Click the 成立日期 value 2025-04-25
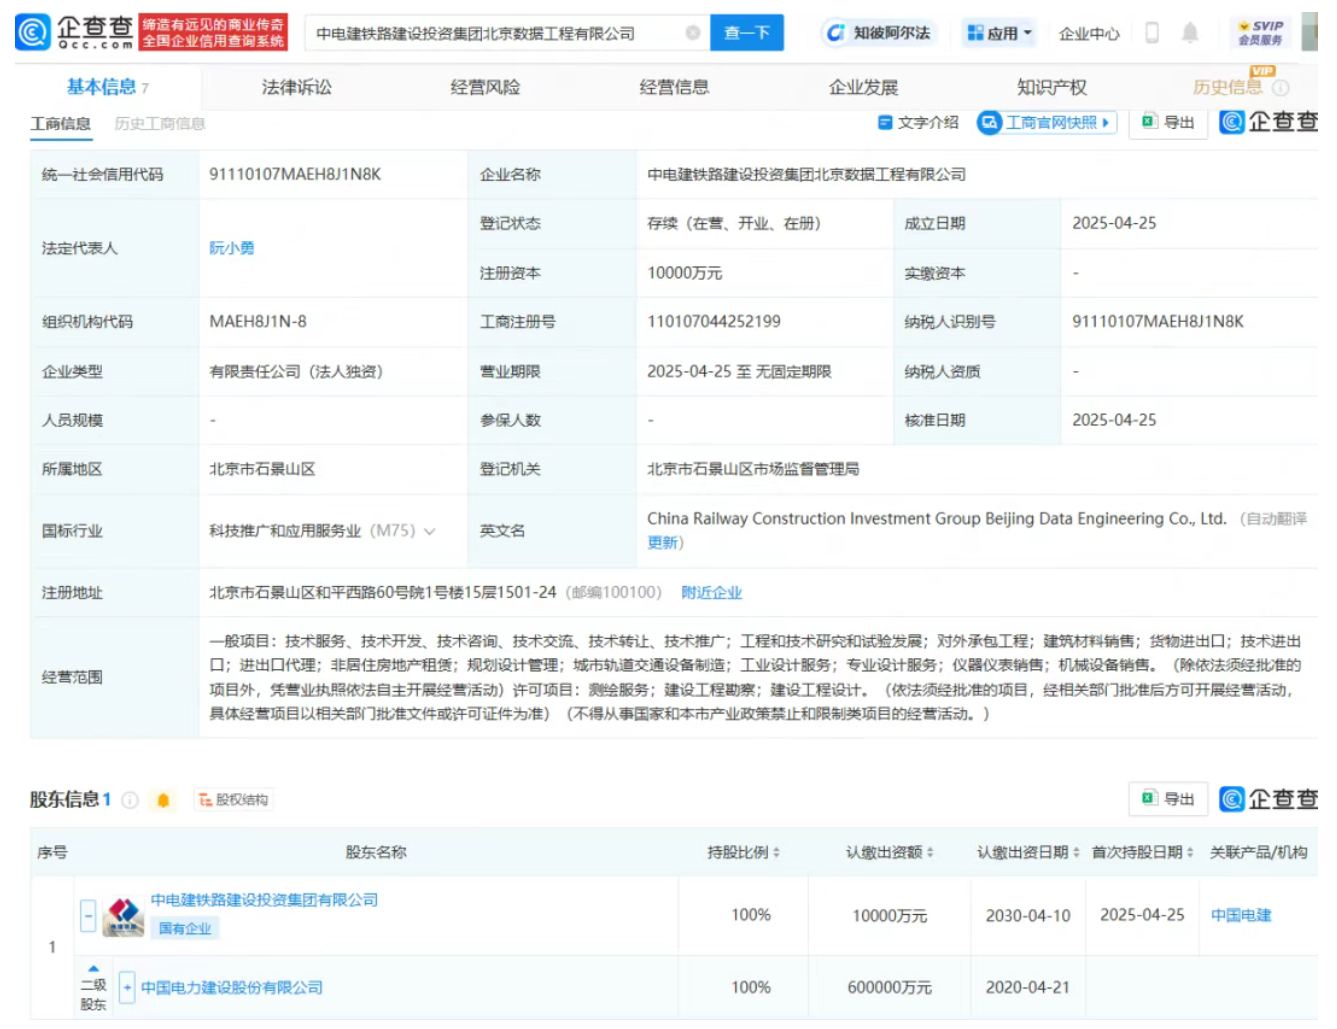The height and width of the screenshot is (1029, 1337). (x=1114, y=223)
